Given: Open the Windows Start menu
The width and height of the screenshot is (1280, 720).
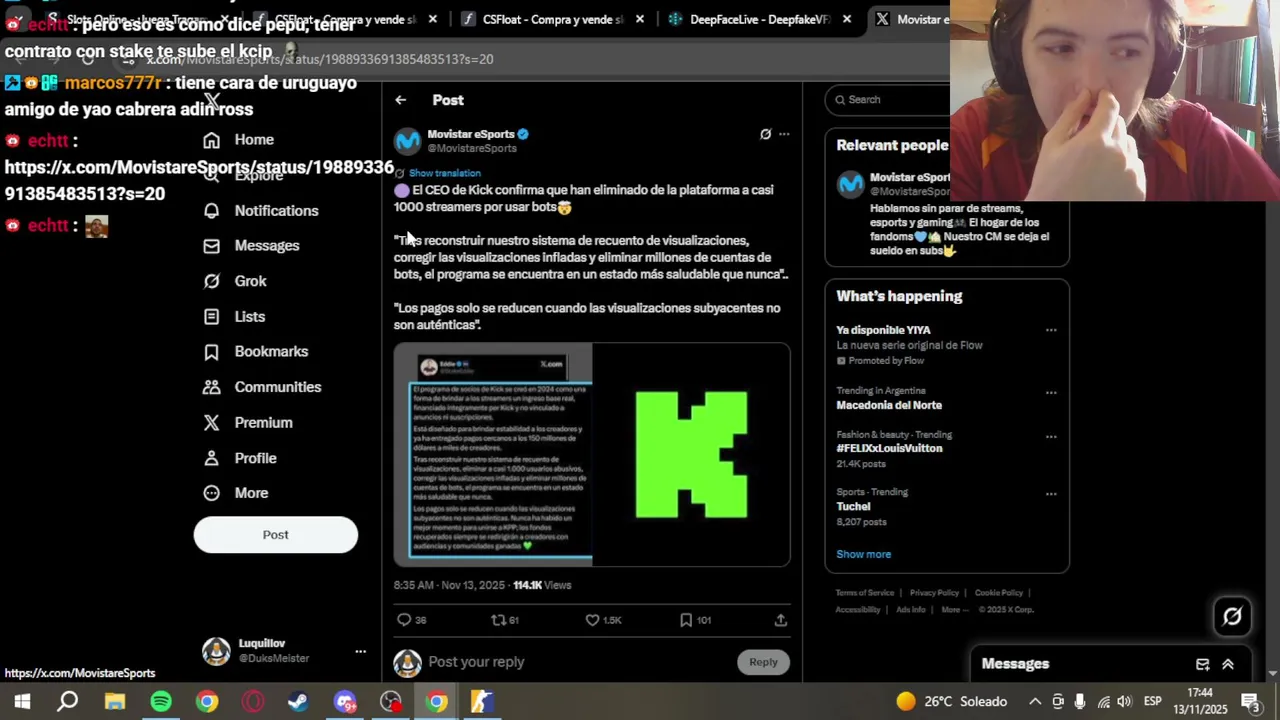Looking at the screenshot, I should [22, 702].
